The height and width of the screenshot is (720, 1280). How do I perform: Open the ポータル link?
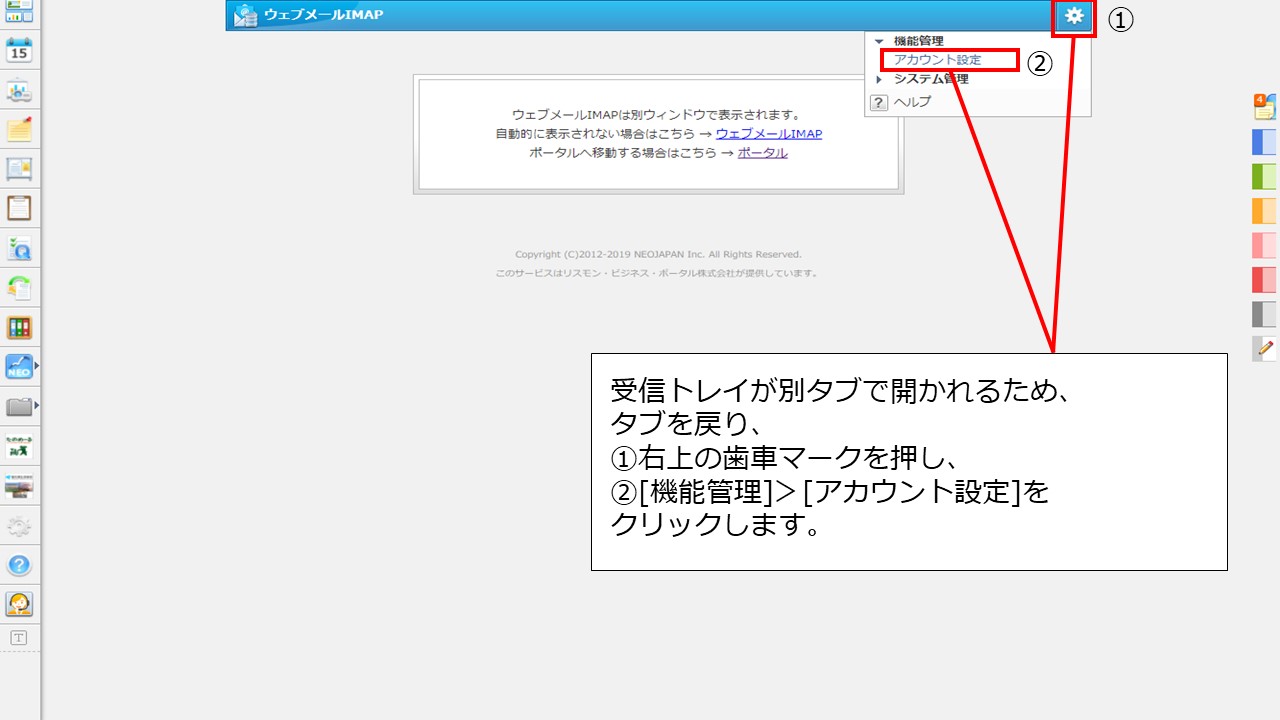761,154
